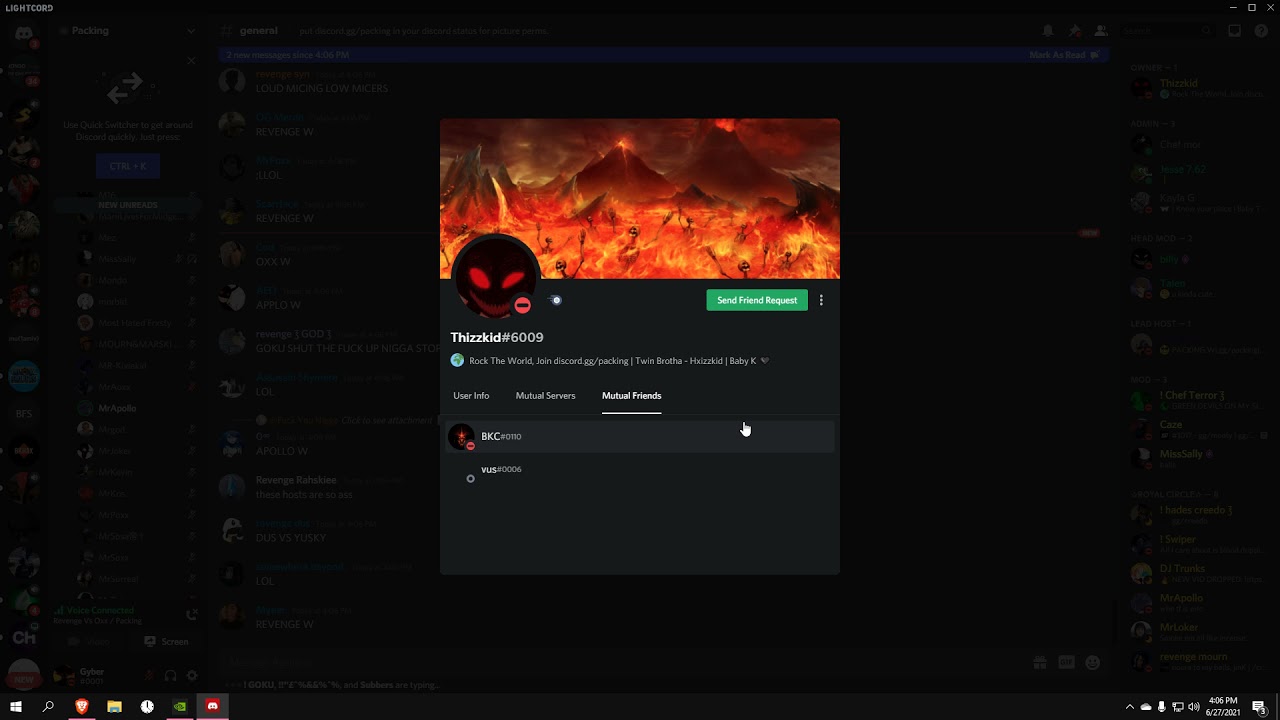Click the profile badge next to avatar
This screenshot has width=1280, height=720.
(556, 300)
